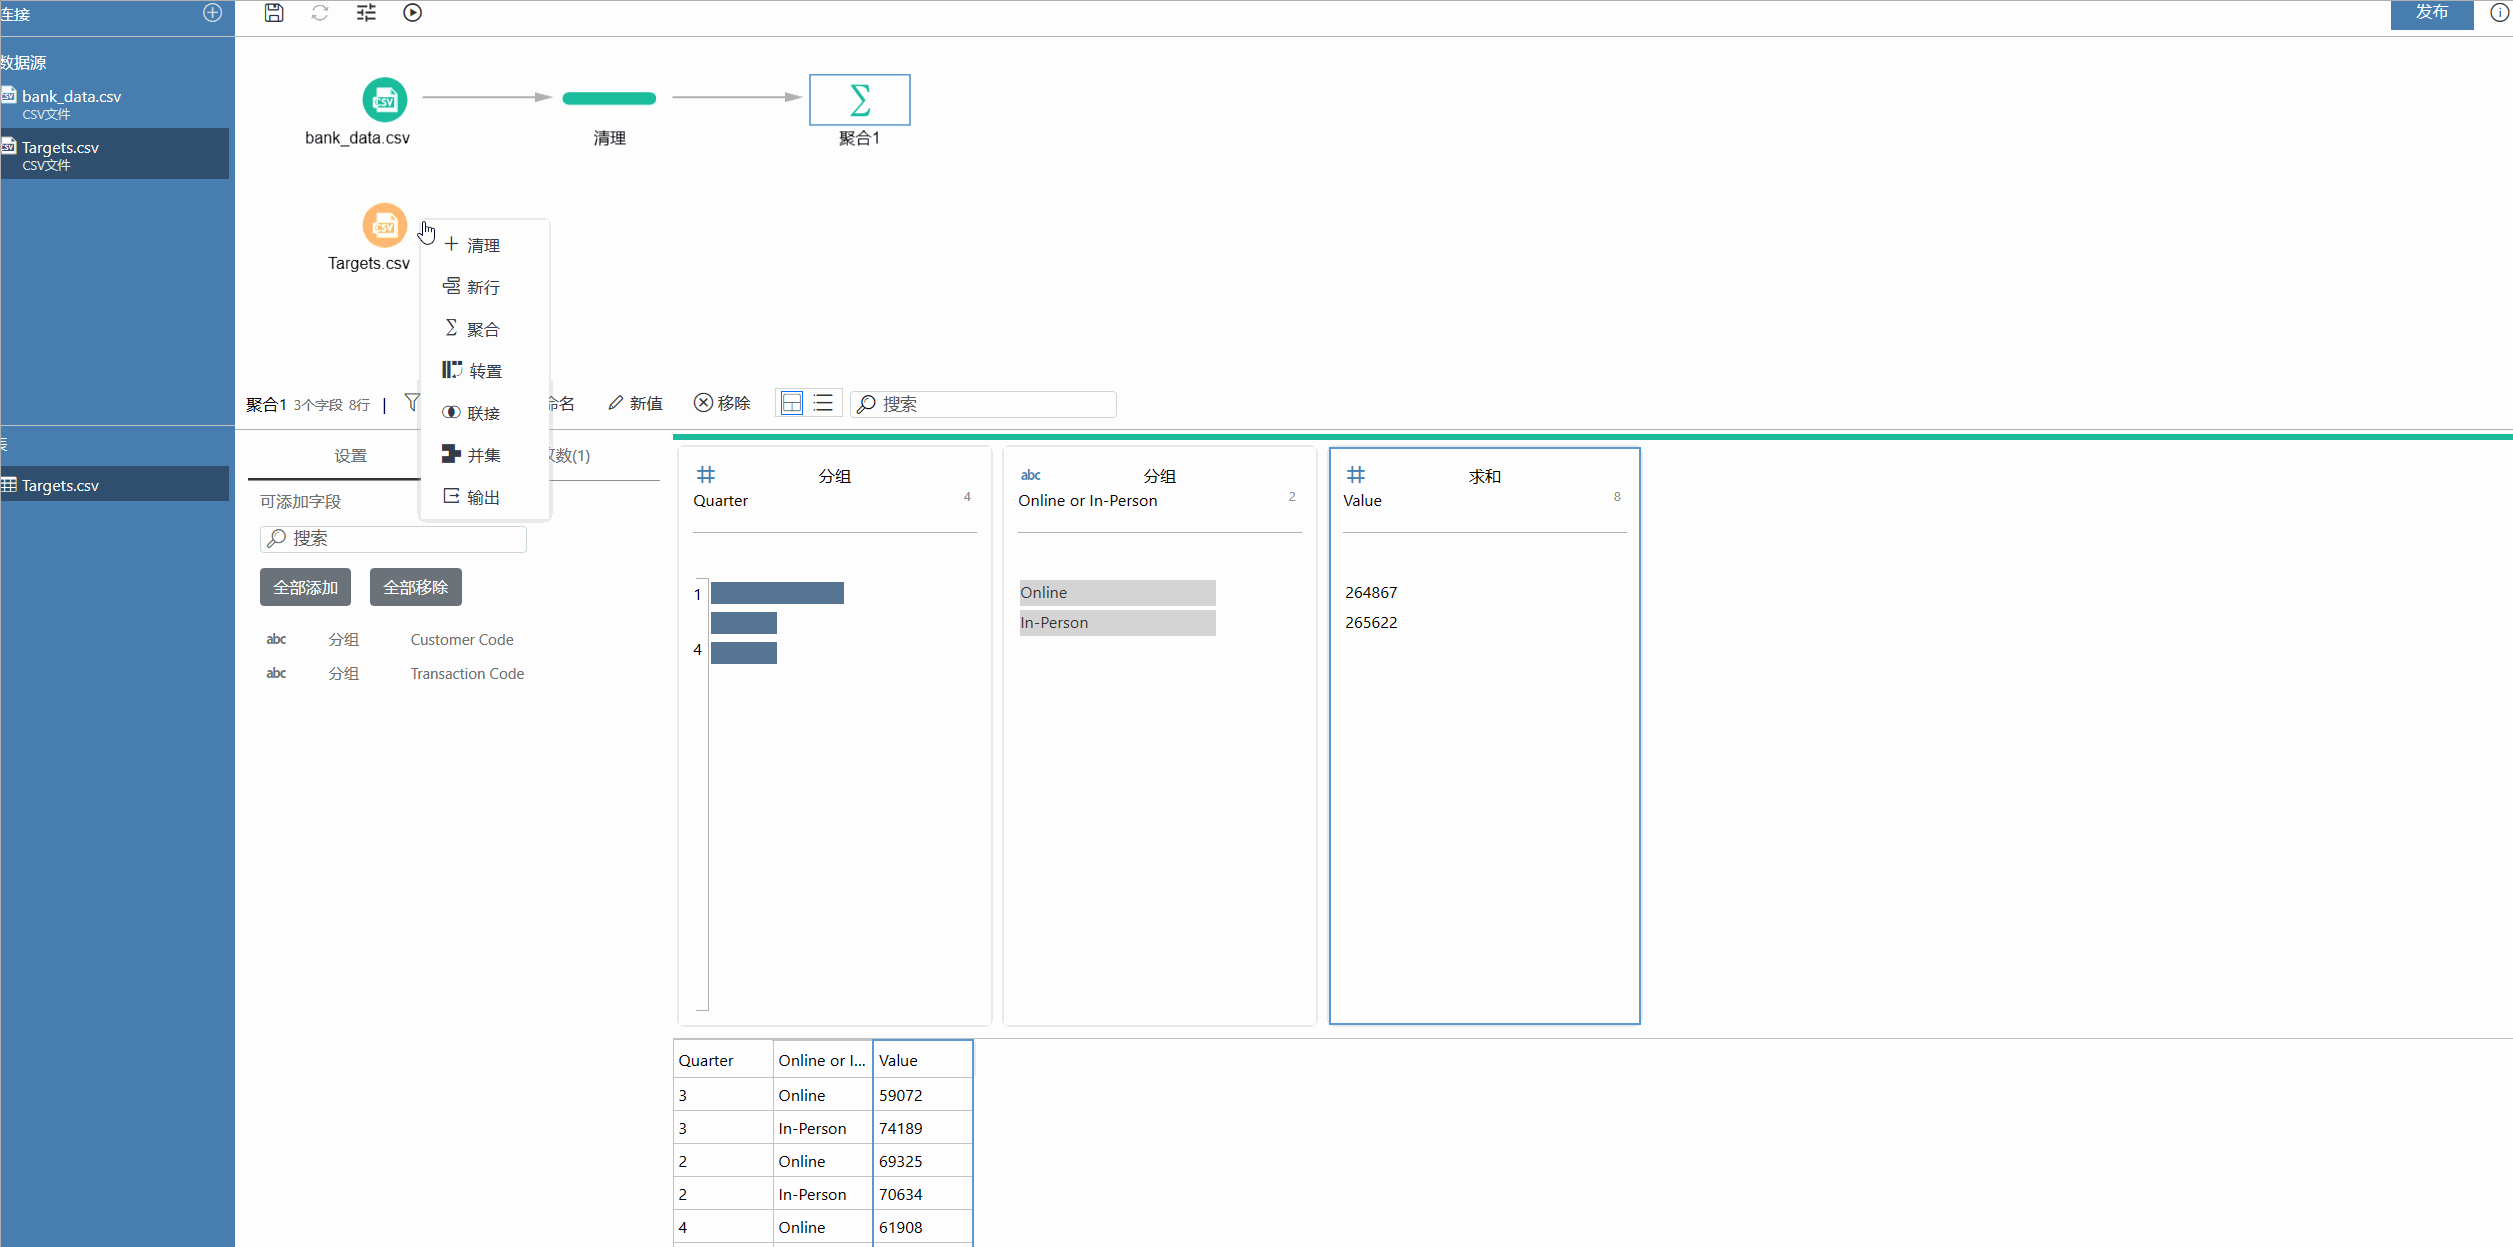Open the flow settings sliders icon
The width and height of the screenshot is (2513, 1247).
coord(366,13)
